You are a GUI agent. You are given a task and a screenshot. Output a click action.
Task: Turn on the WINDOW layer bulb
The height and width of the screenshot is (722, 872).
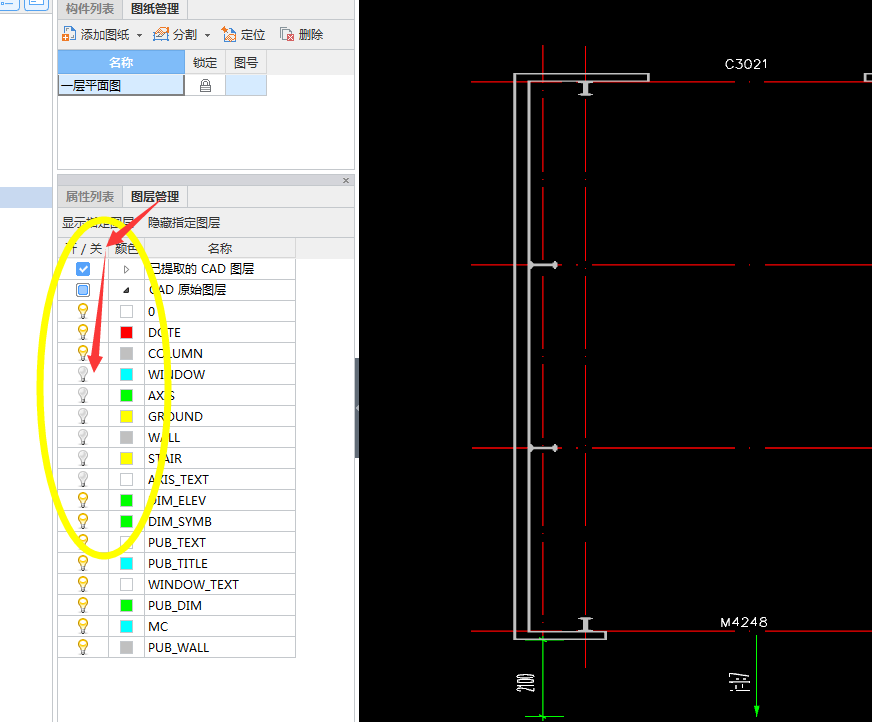[83, 374]
